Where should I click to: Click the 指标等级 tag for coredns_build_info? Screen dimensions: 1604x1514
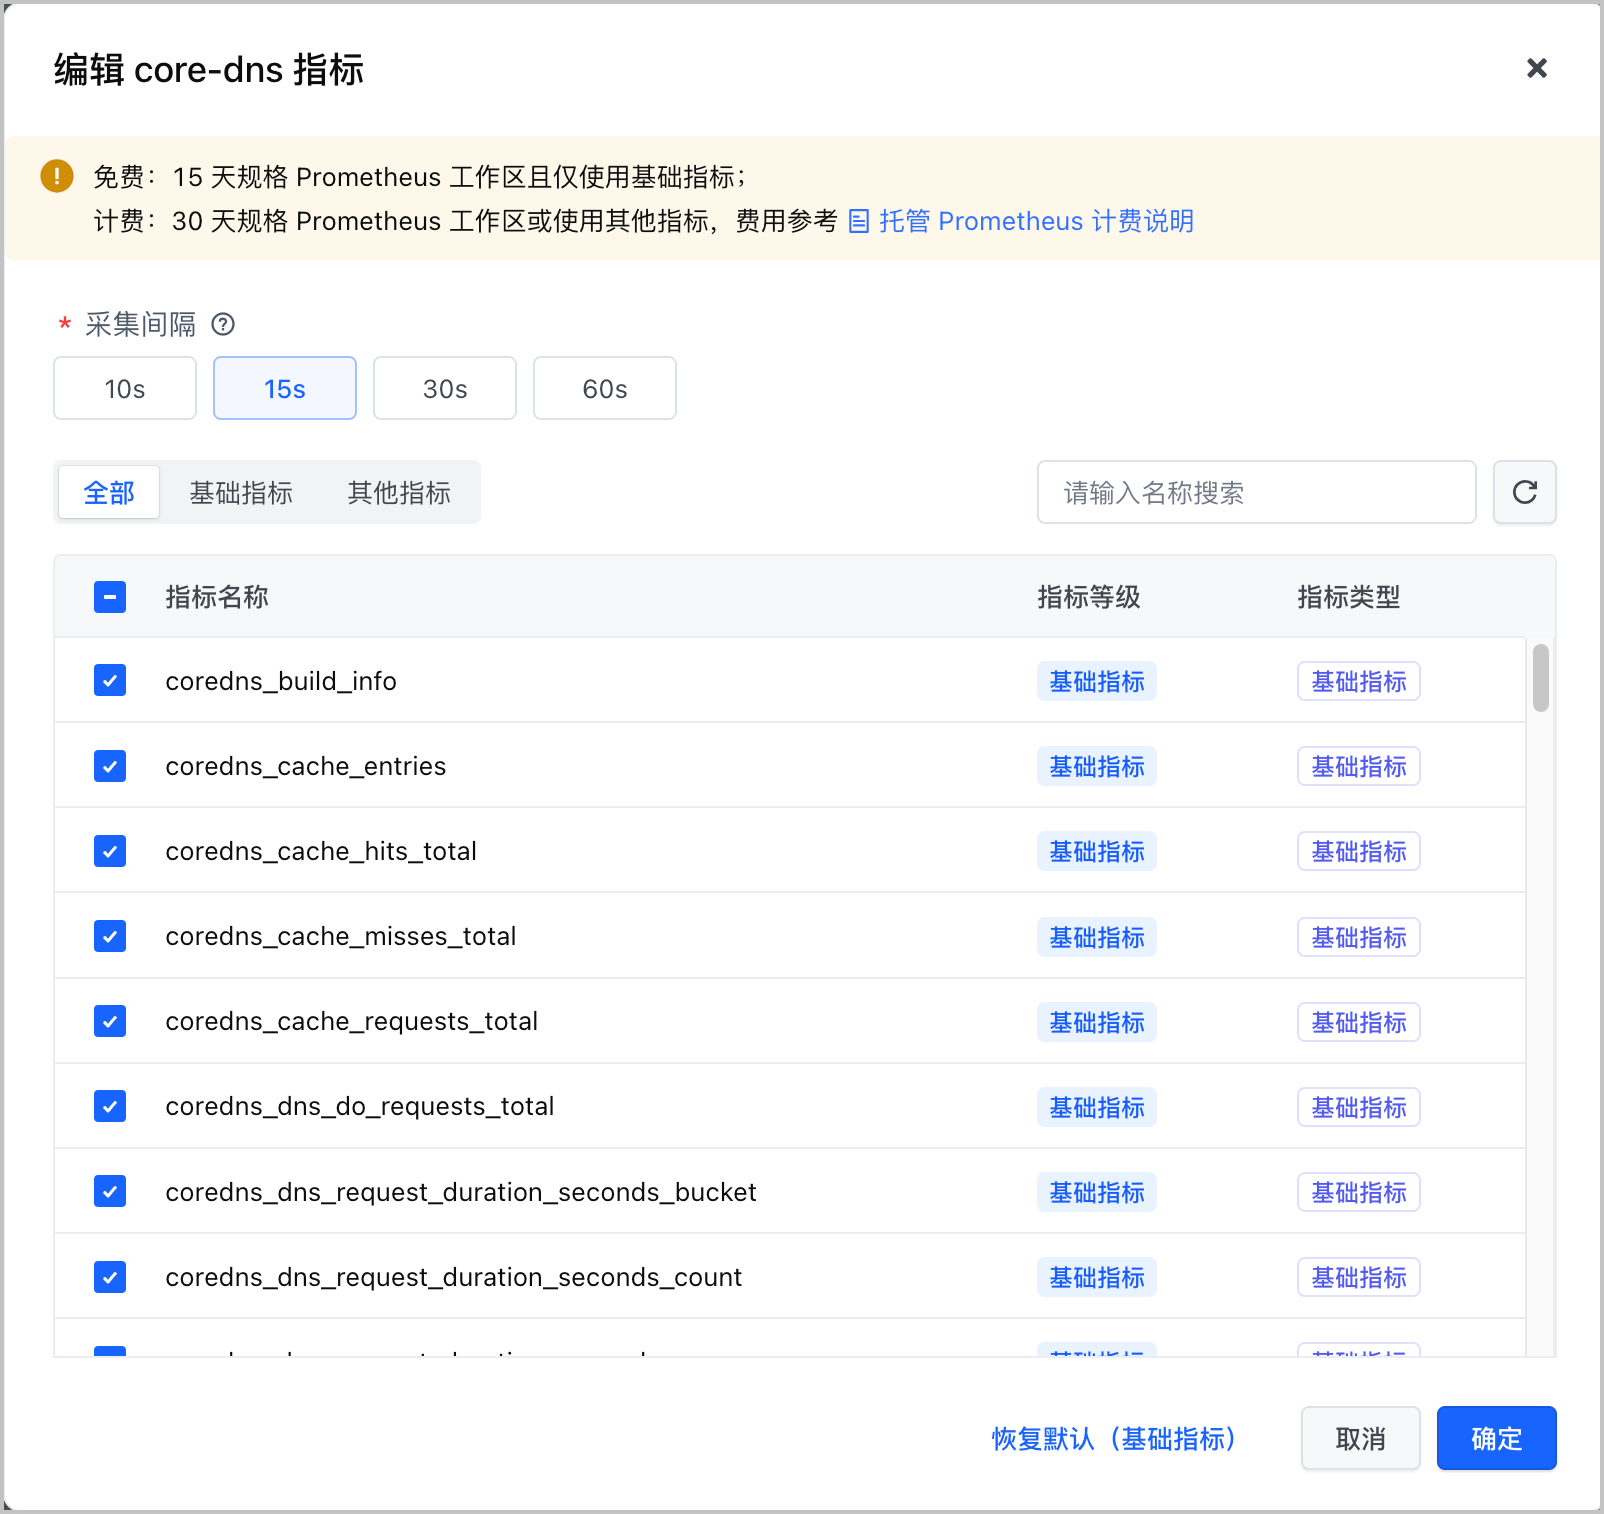pos(1097,681)
